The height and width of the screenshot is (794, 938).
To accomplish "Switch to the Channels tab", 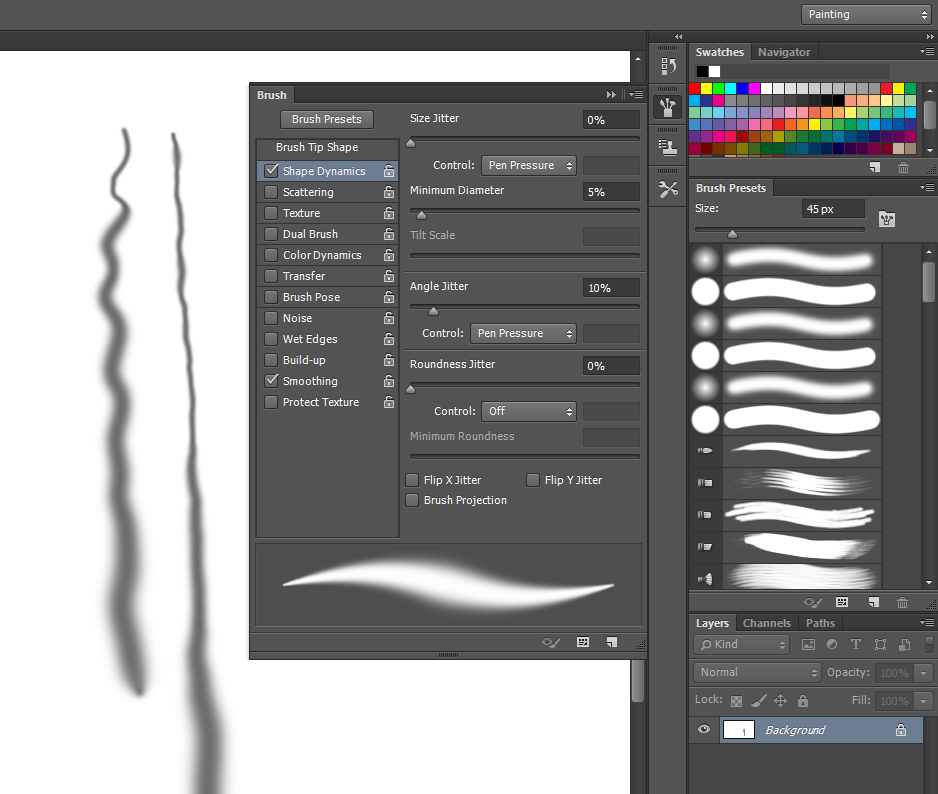I will (766, 622).
